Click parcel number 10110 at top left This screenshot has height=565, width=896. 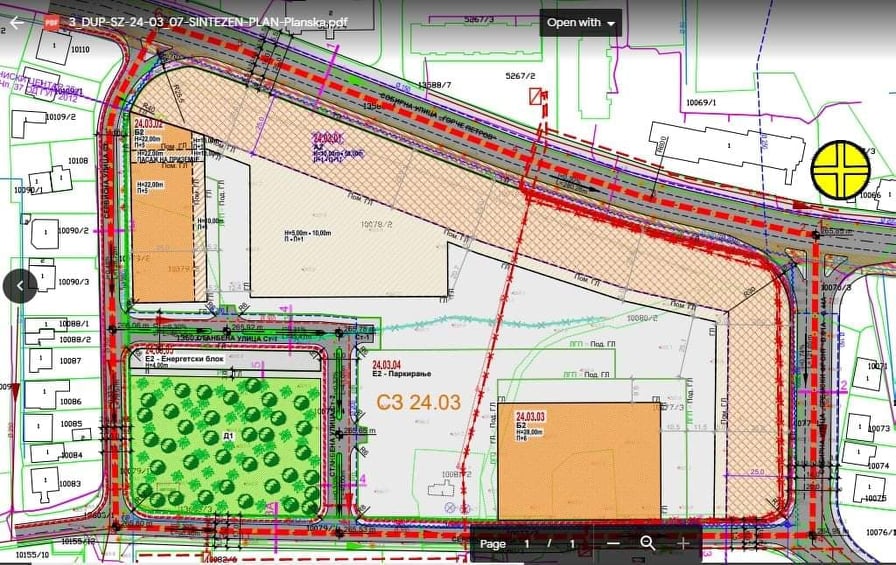pos(79,49)
